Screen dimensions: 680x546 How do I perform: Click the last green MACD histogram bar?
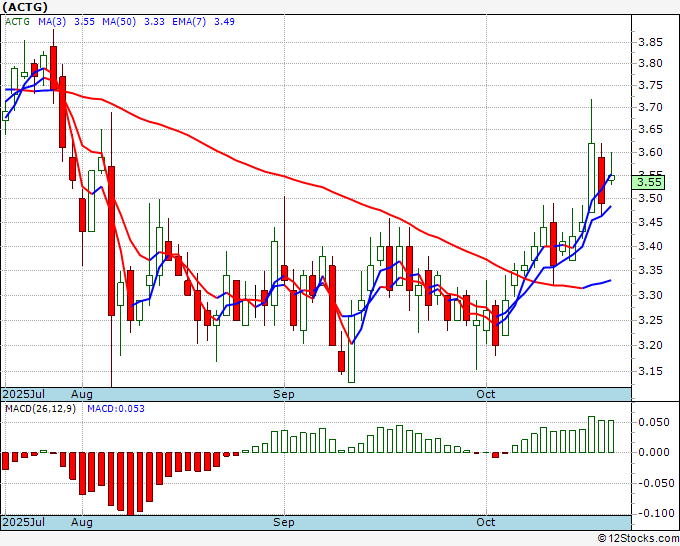[611, 436]
